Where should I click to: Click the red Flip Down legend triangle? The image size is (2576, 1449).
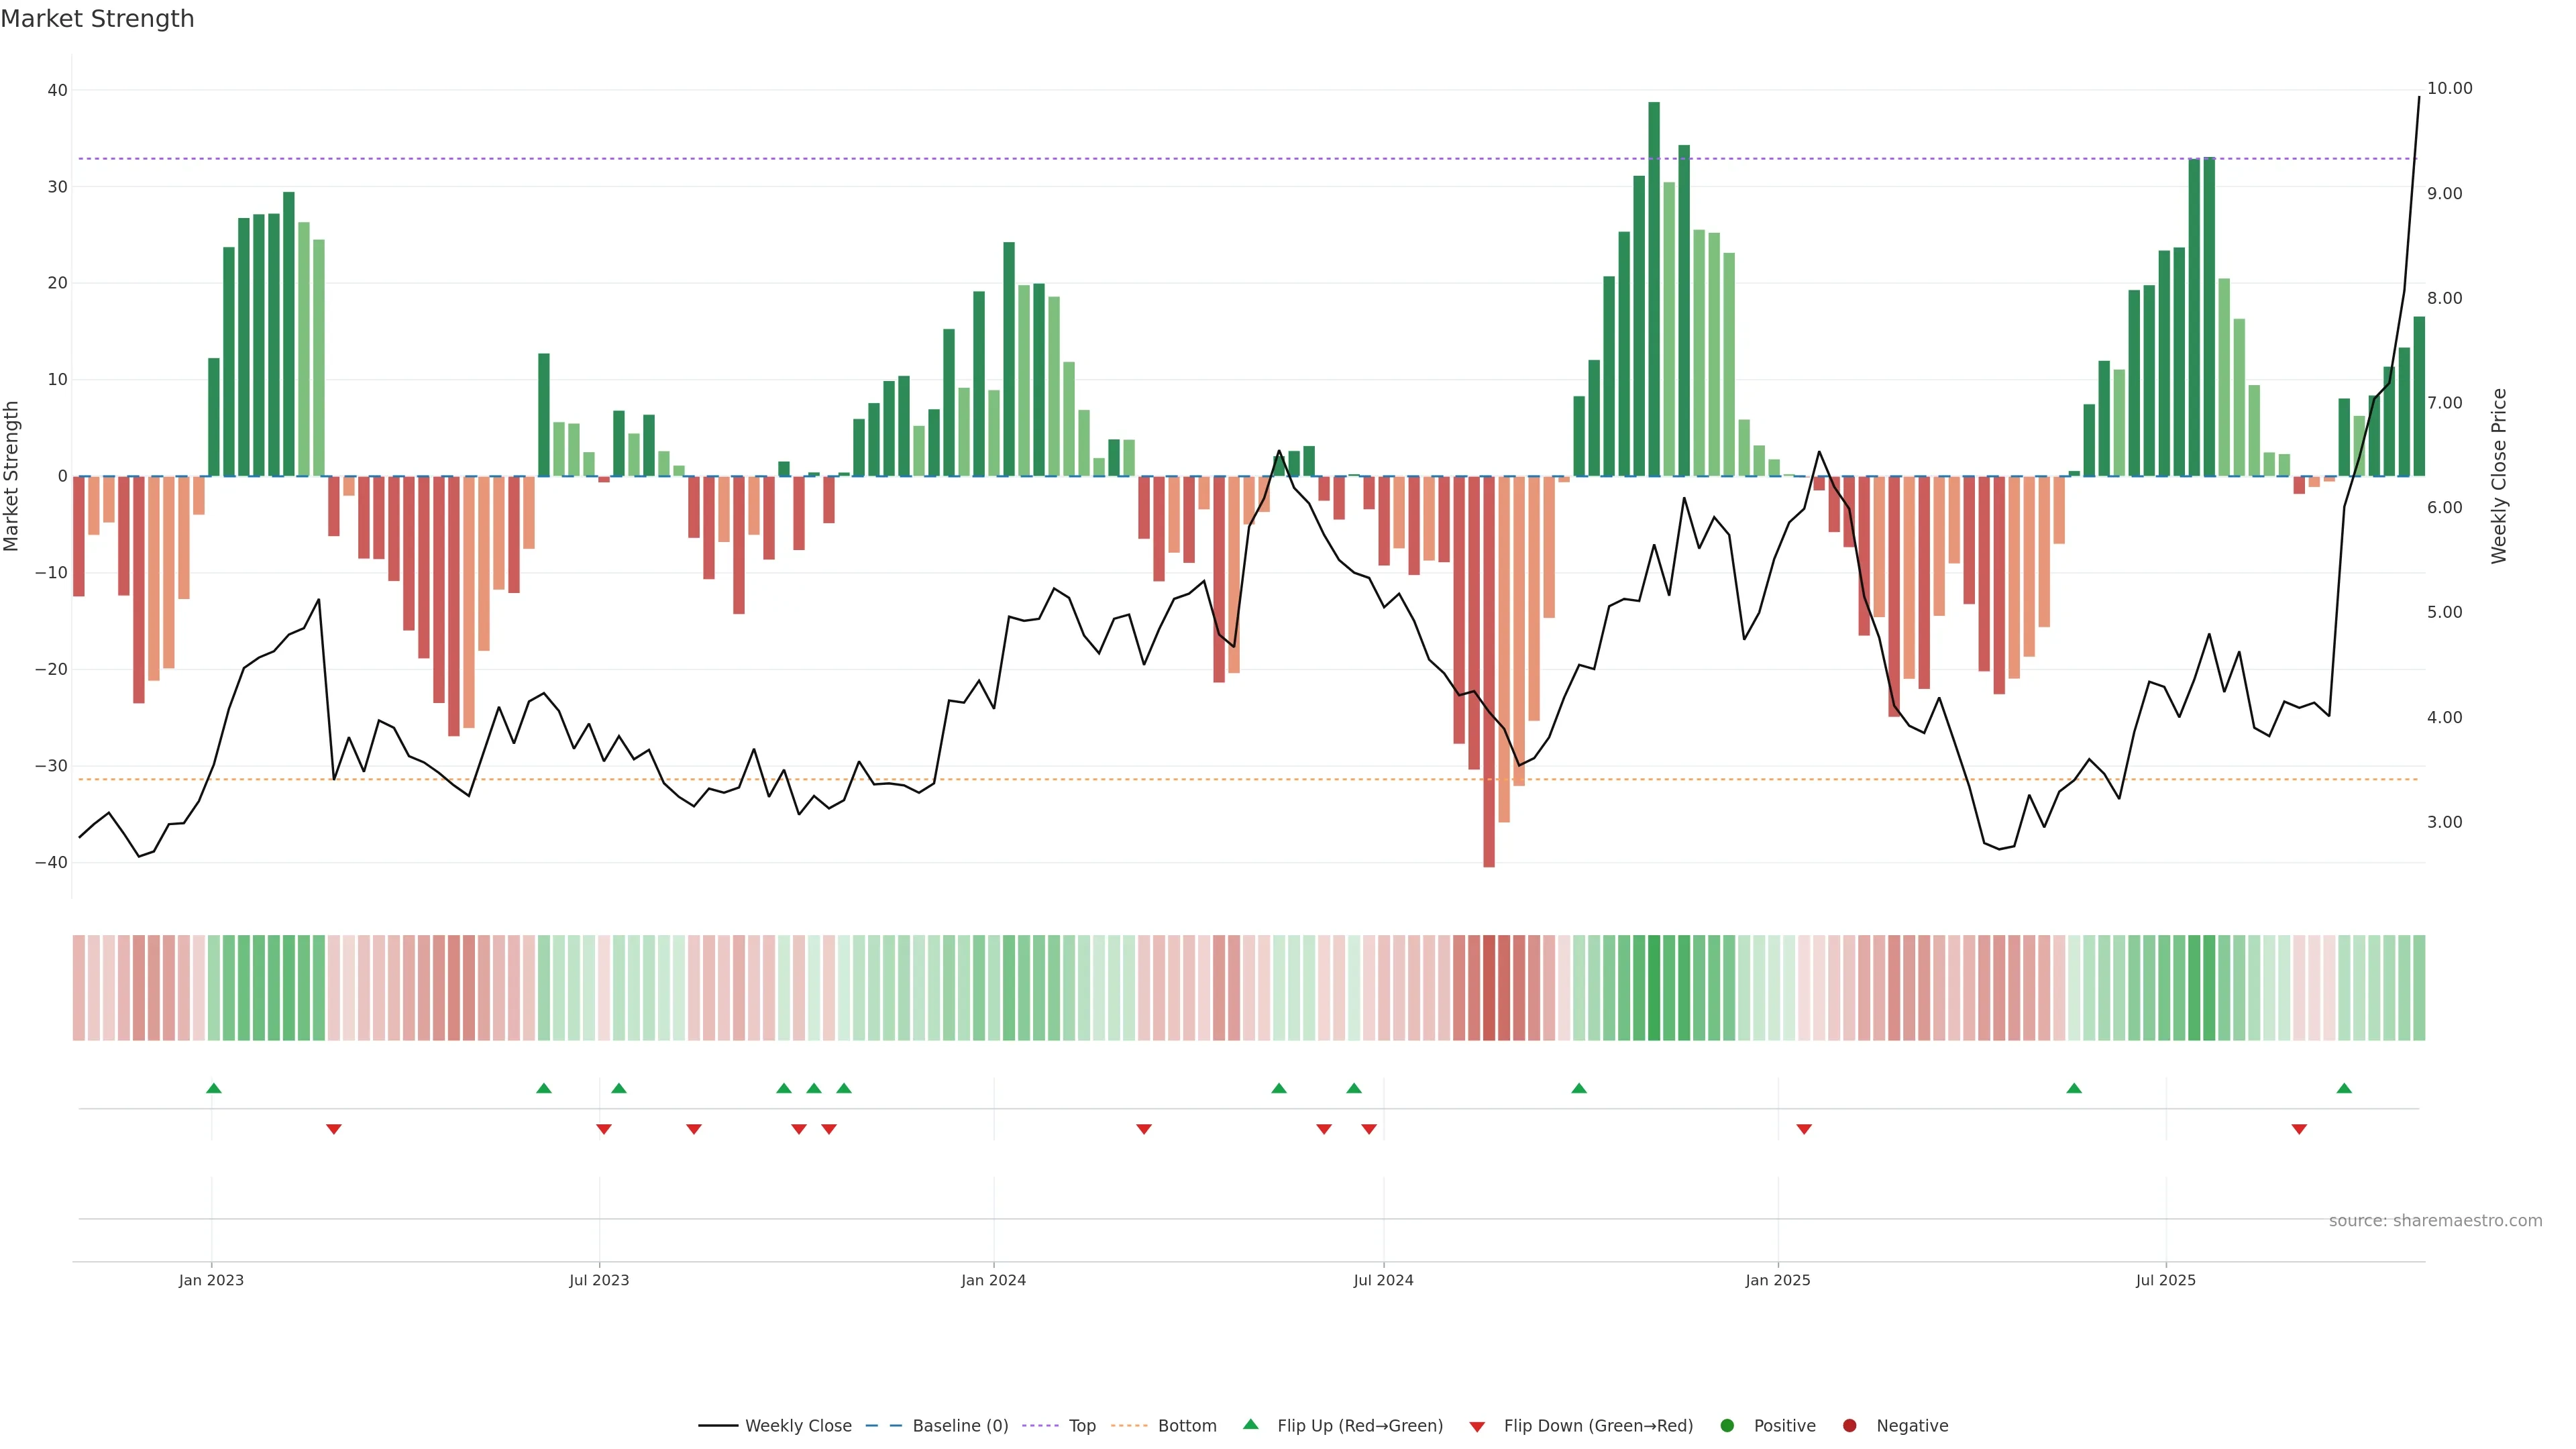(1477, 1427)
